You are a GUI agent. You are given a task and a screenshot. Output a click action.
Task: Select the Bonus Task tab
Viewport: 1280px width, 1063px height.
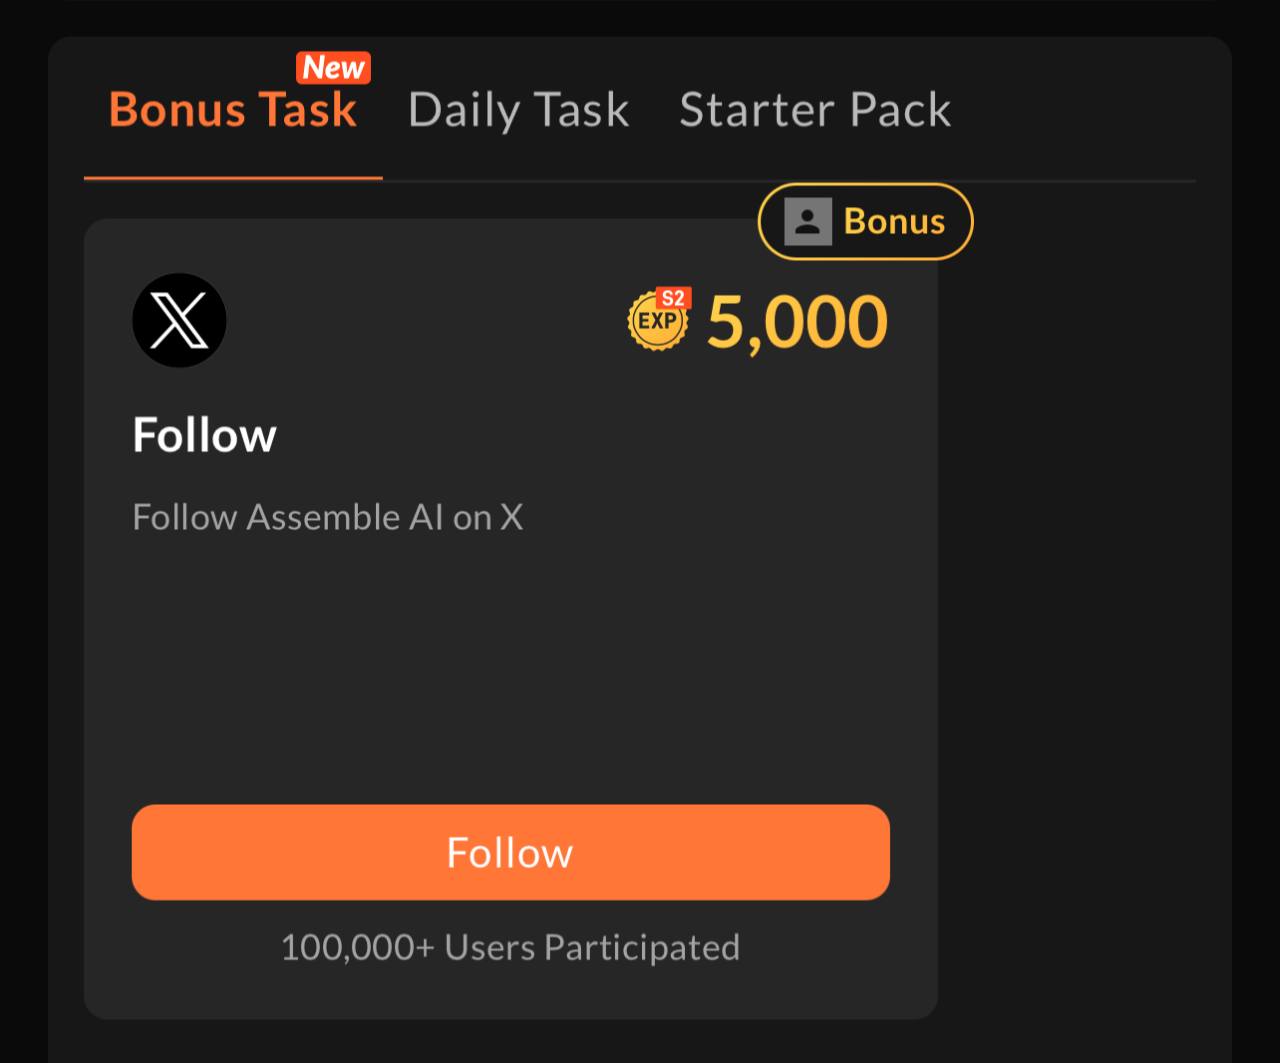tap(232, 109)
